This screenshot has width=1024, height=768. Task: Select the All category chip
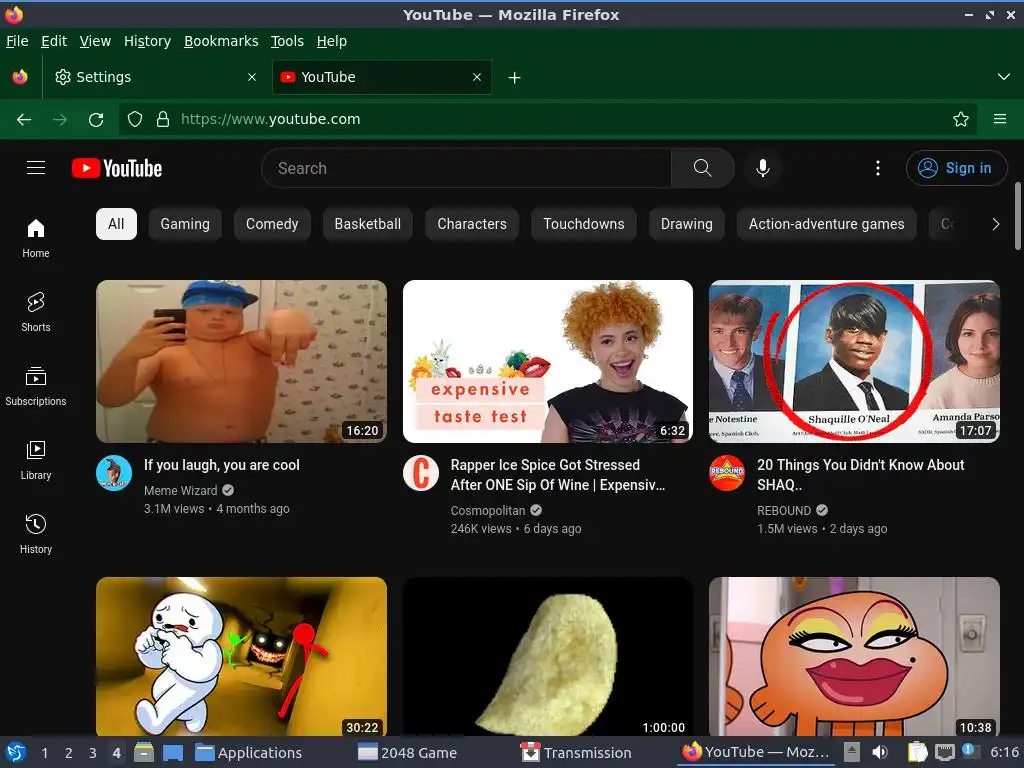[116, 224]
